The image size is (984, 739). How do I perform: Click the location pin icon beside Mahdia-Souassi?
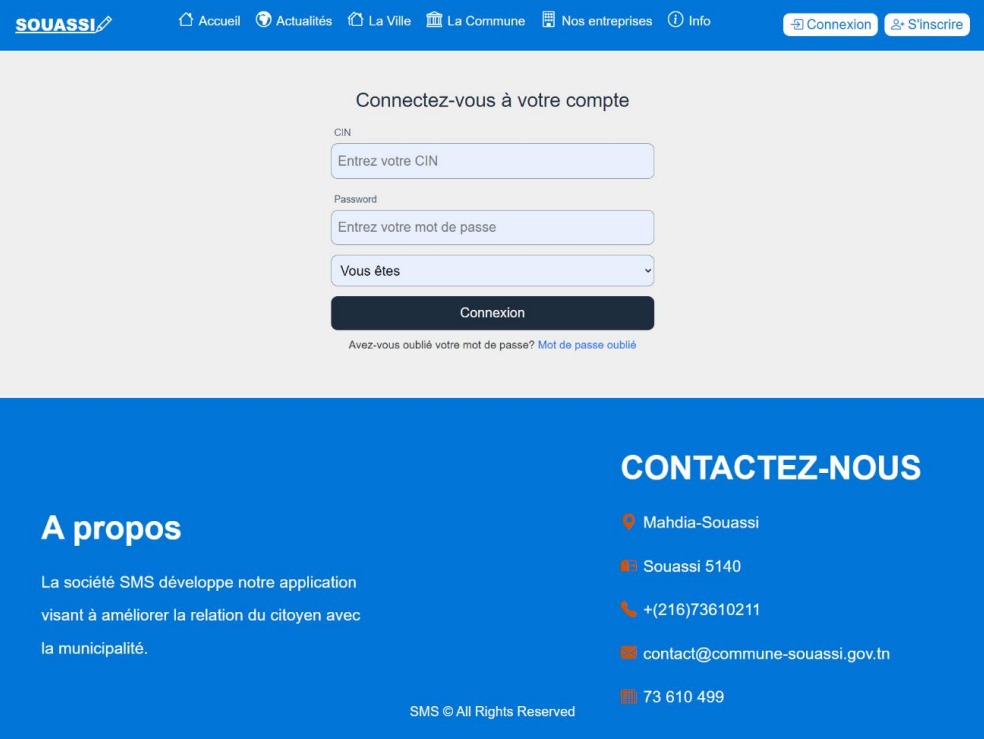click(x=628, y=522)
